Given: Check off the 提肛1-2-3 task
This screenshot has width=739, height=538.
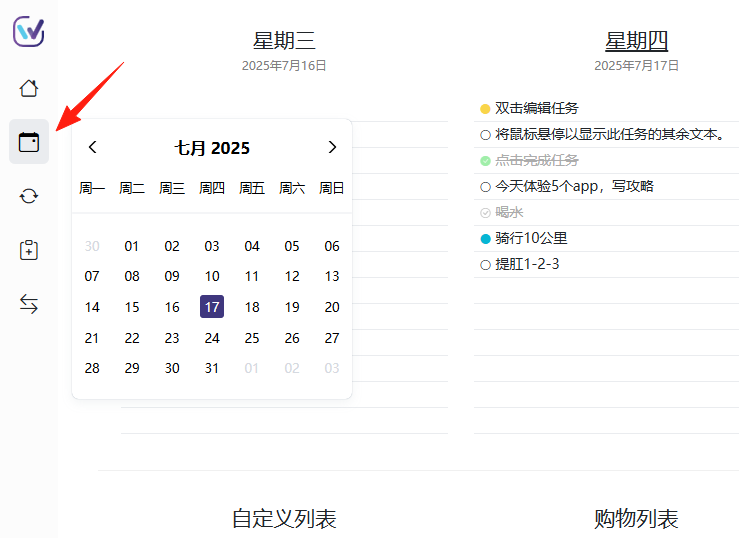Looking at the screenshot, I should pyautogui.click(x=485, y=265).
